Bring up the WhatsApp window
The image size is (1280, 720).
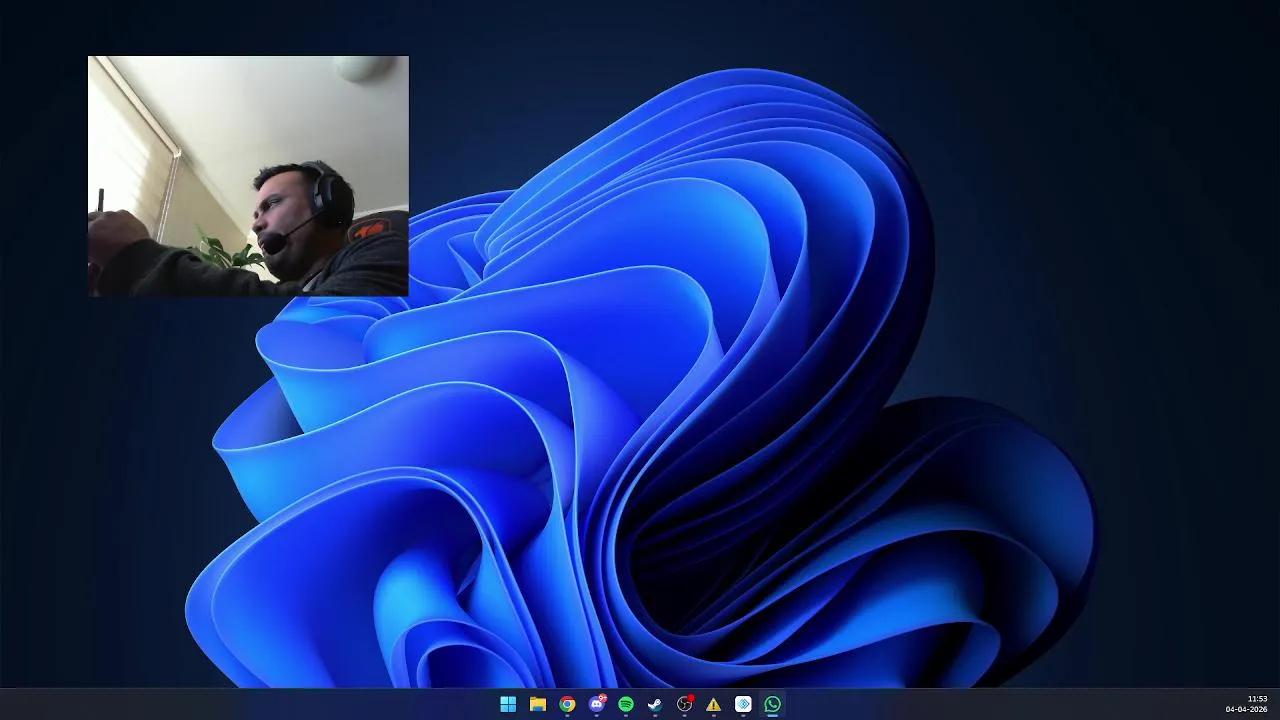(772, 704)
